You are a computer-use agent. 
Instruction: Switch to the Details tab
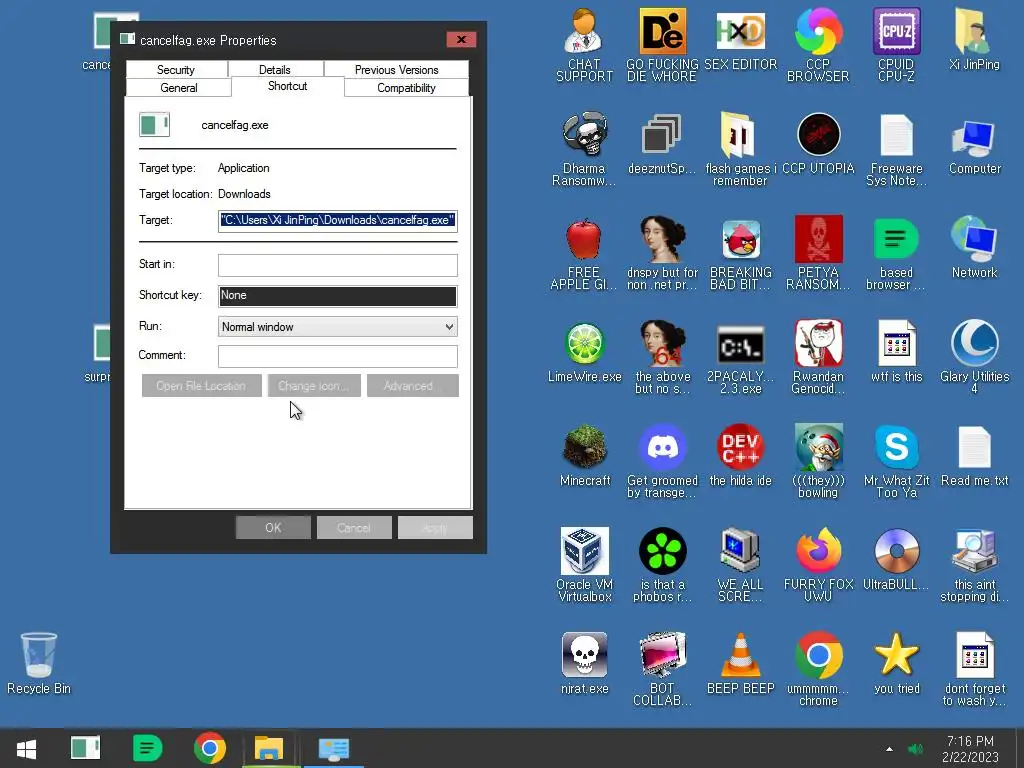[274, 69]
